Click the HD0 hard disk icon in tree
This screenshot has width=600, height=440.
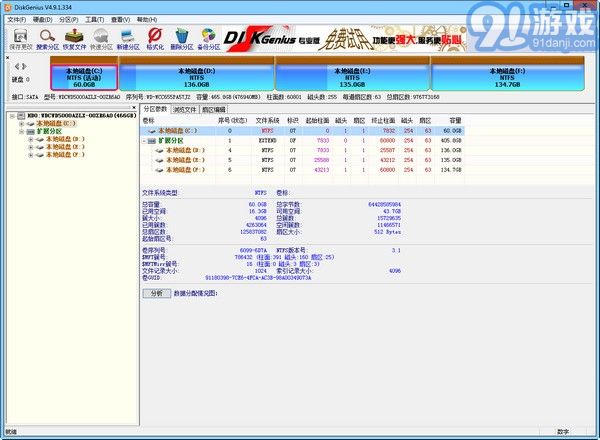point(21,116)
